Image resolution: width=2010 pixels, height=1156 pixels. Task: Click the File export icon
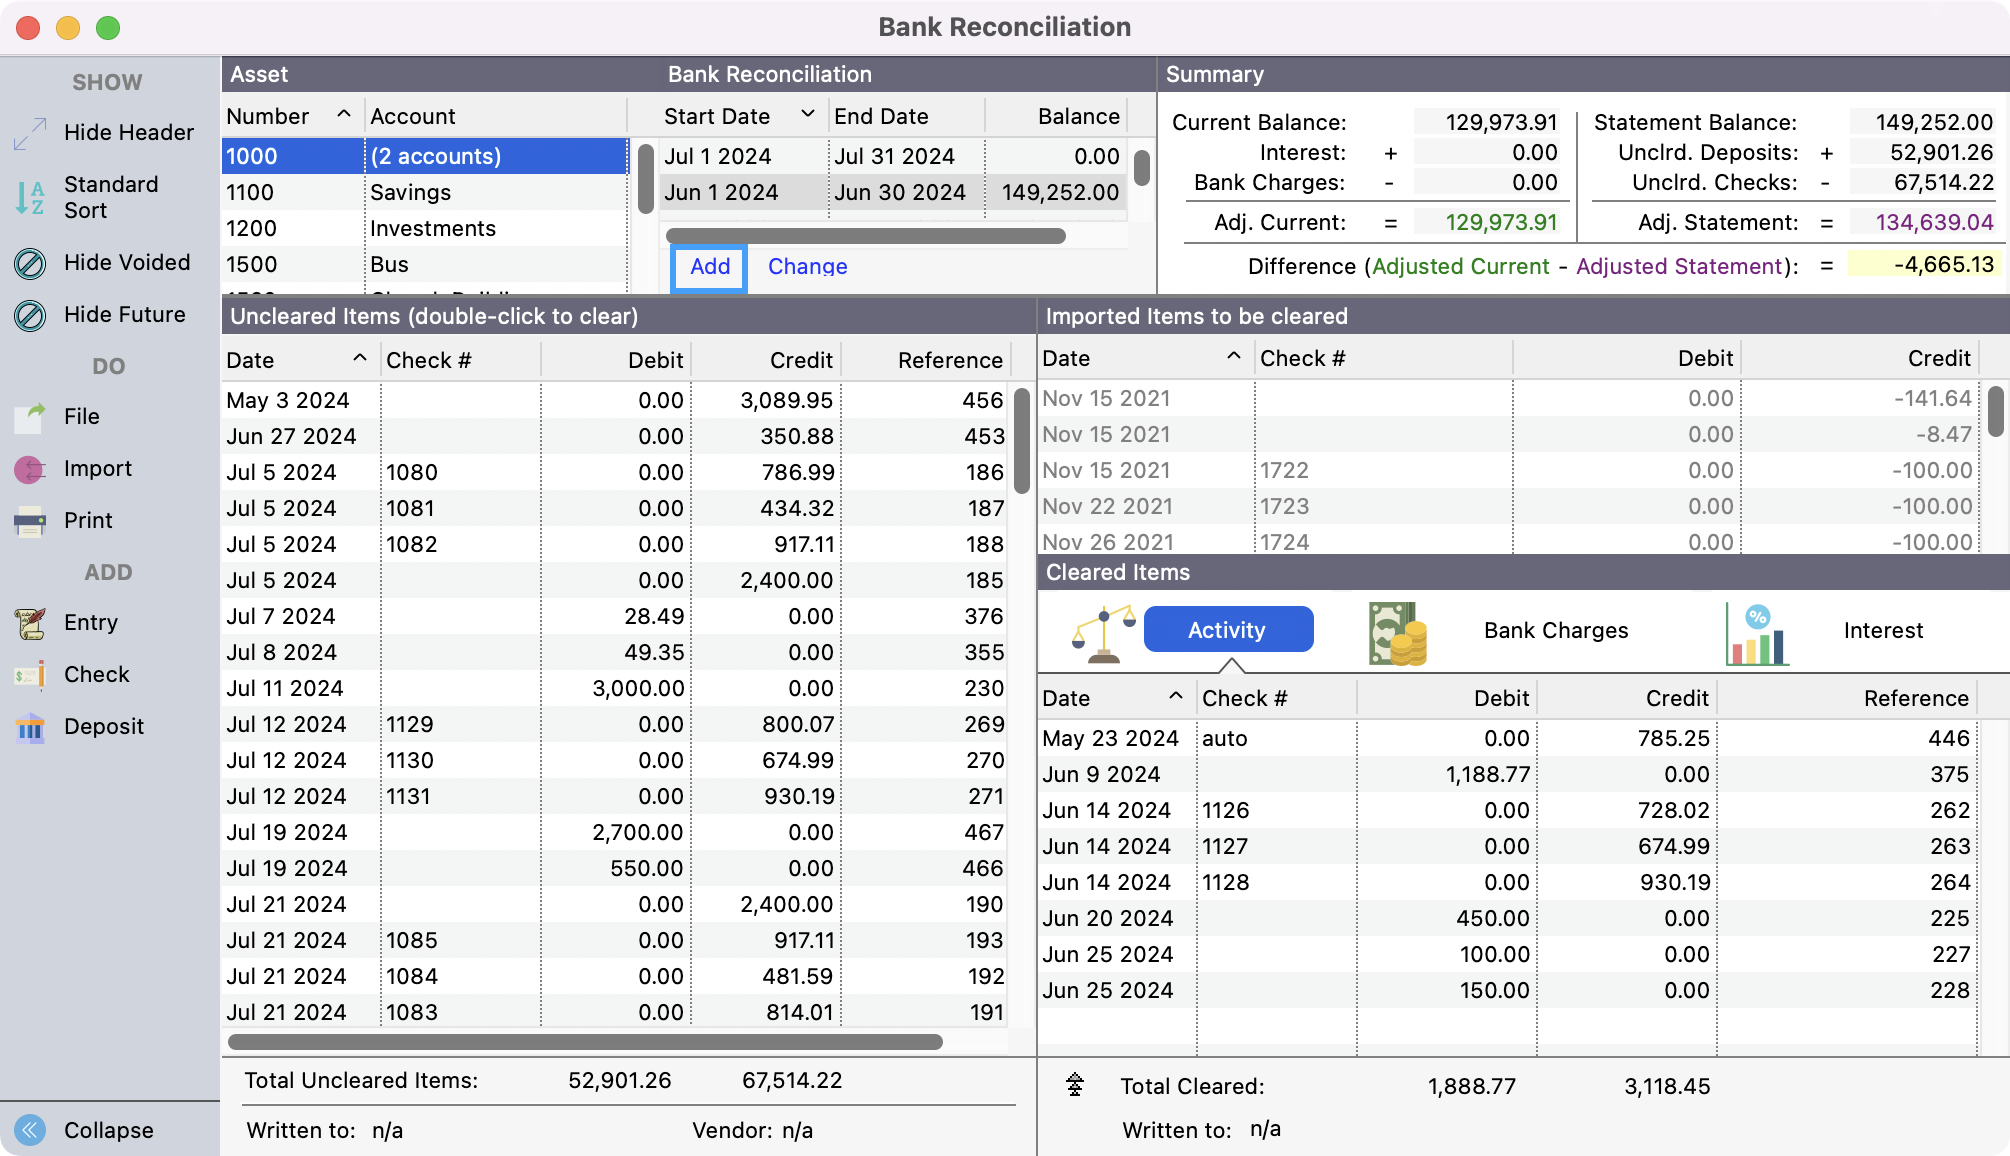pos(30,417)
